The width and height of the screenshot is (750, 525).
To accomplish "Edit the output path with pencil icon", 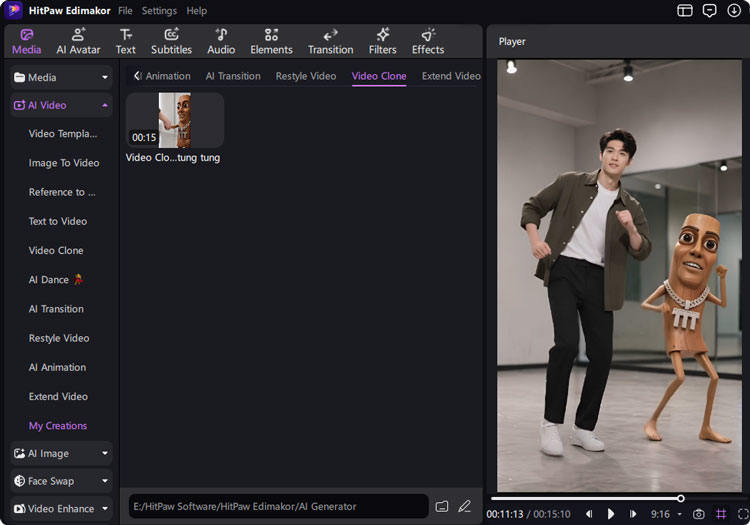I will [x=464, y=506].
